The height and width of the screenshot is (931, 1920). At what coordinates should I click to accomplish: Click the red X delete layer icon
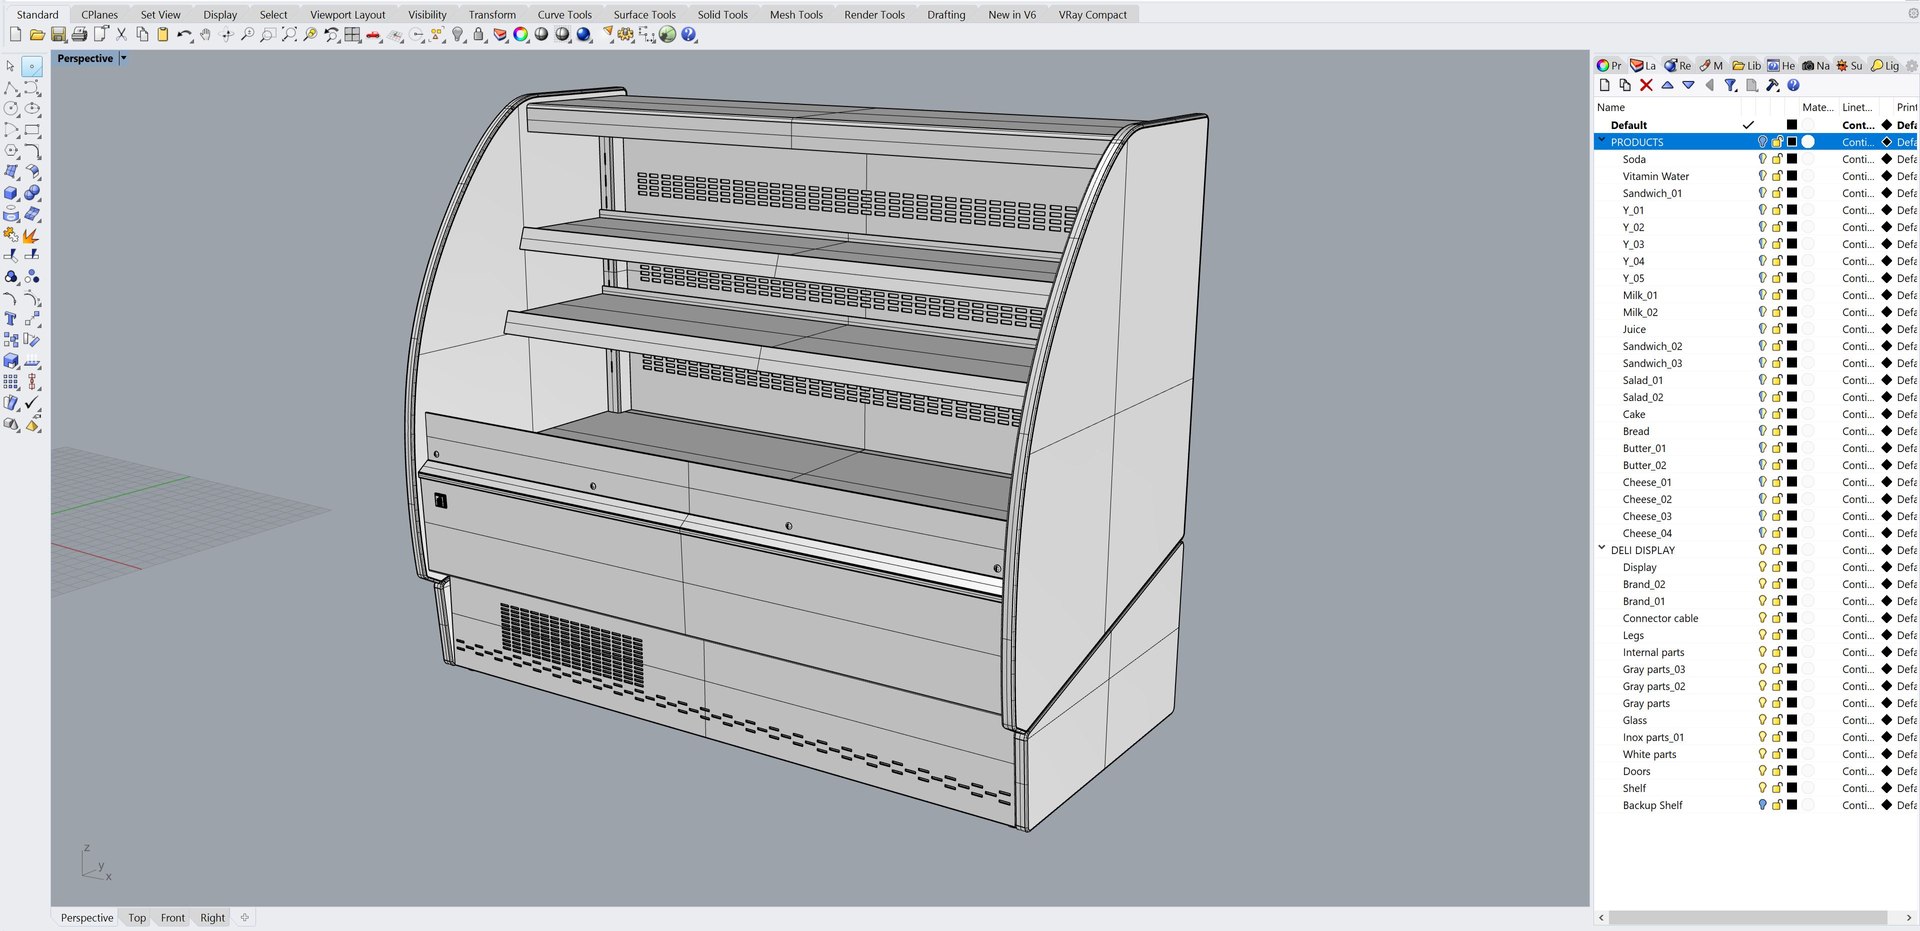tap(1646, 85)
